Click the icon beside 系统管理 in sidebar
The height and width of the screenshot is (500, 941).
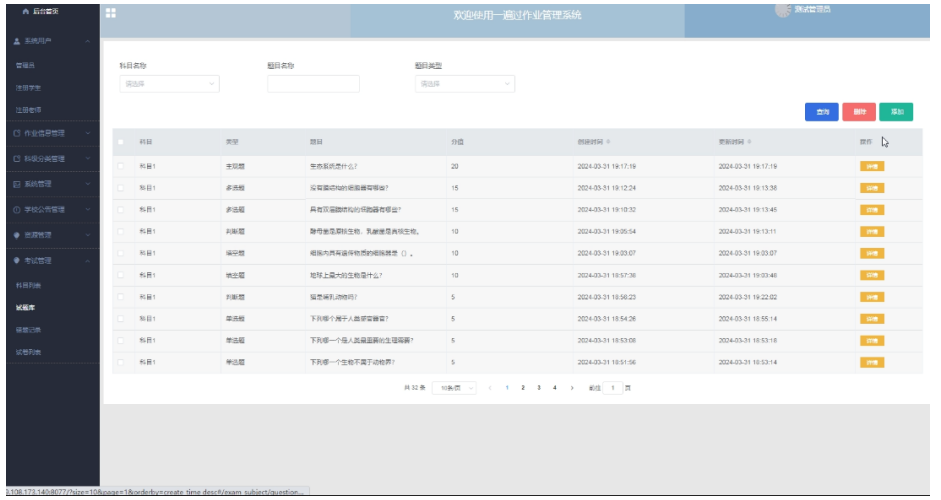[x=17, y=184]
